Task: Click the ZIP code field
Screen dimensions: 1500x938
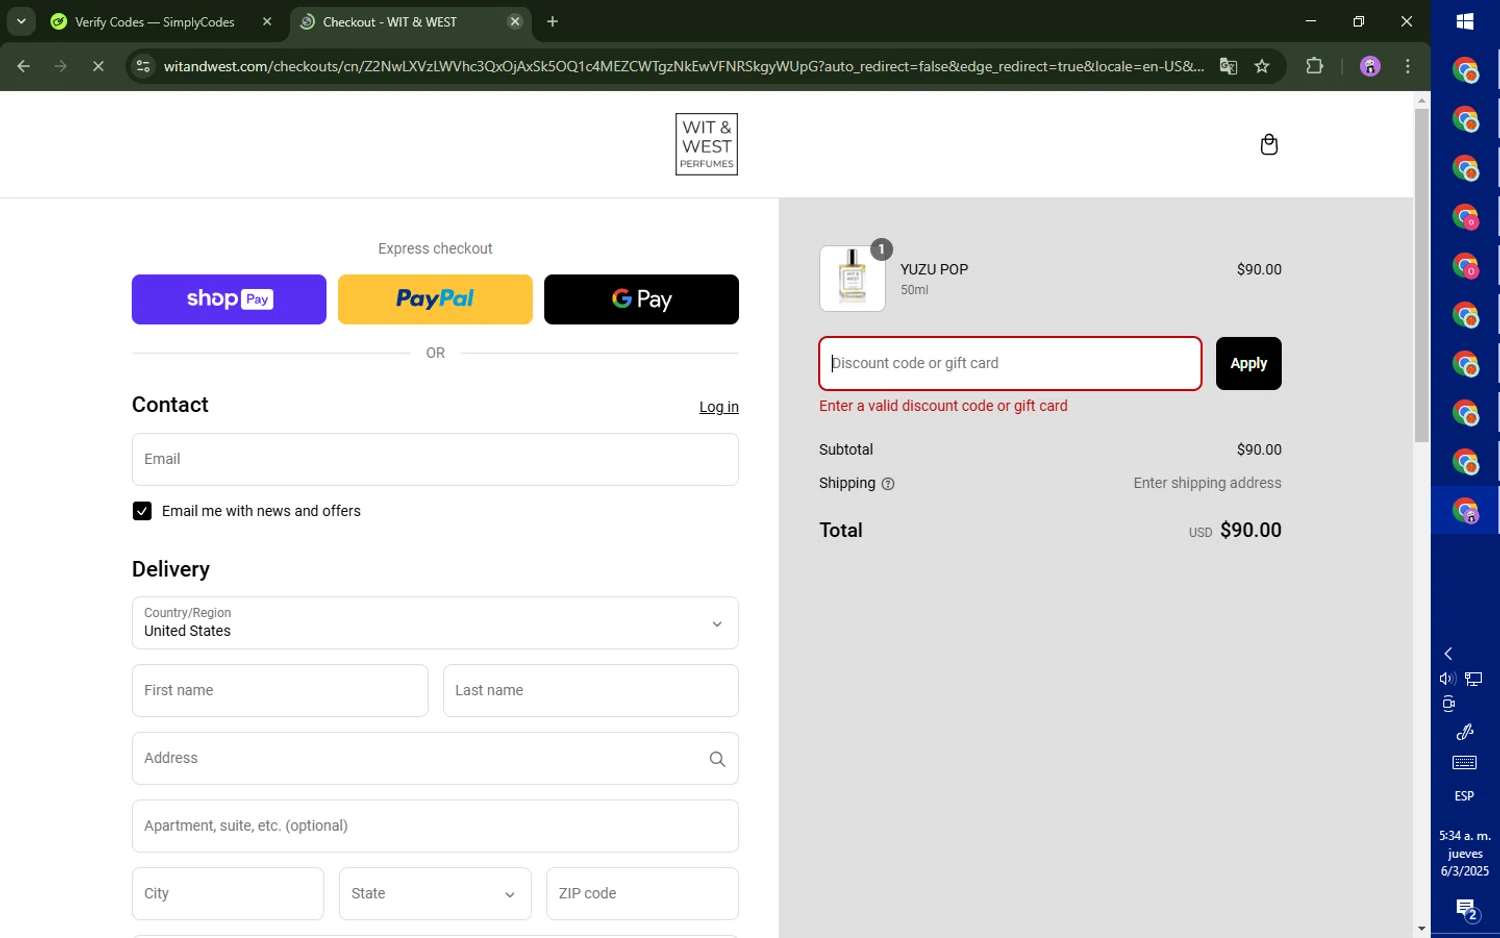Action: pos(642,893)
